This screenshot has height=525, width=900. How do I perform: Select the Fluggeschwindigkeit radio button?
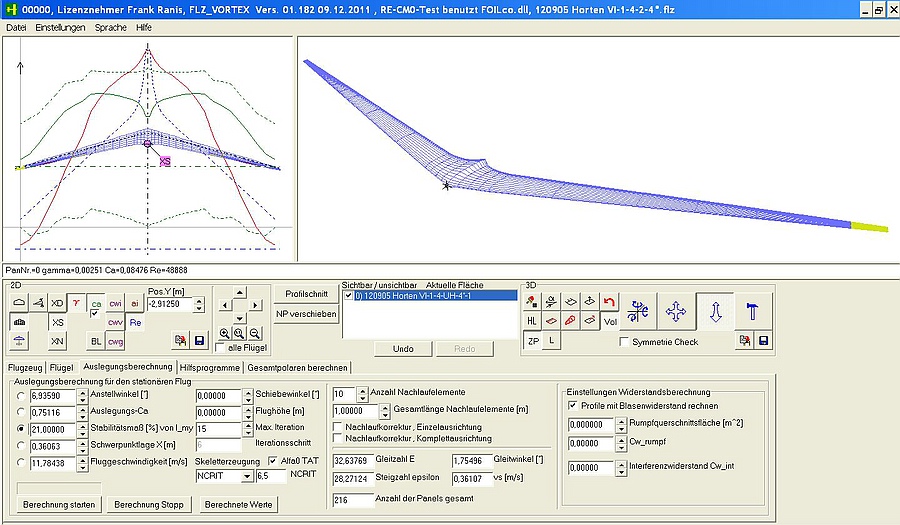pyautogui.click(x=22, y=463)
